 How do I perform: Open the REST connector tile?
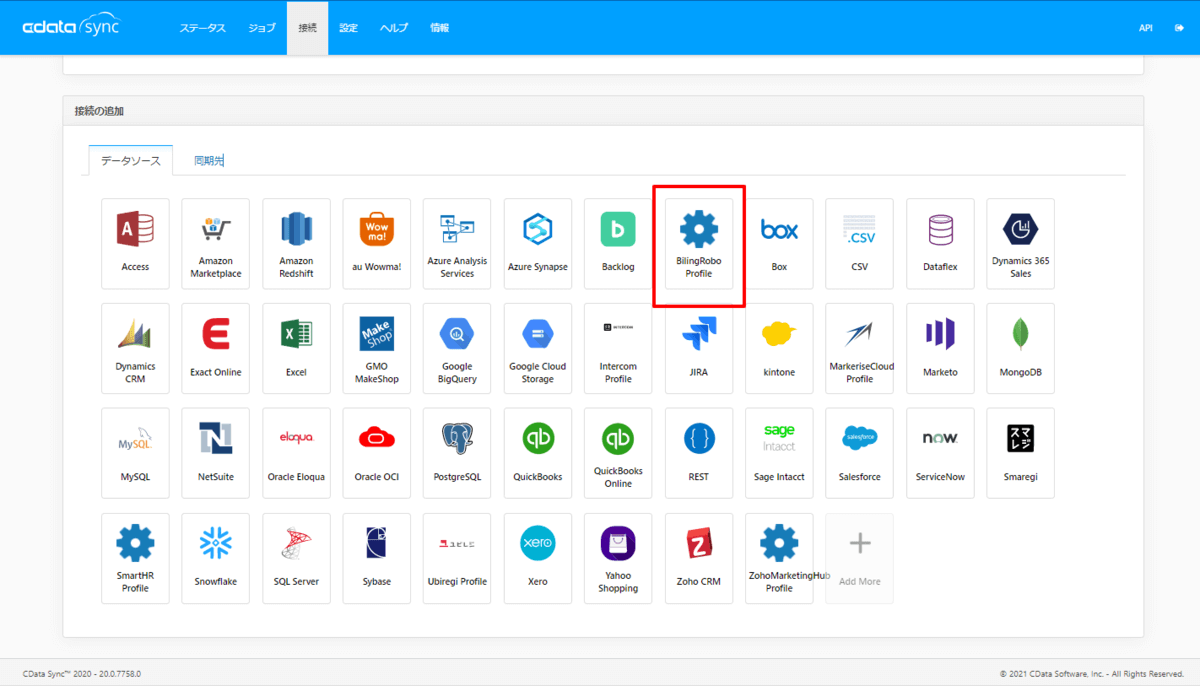tap(699, 453)
